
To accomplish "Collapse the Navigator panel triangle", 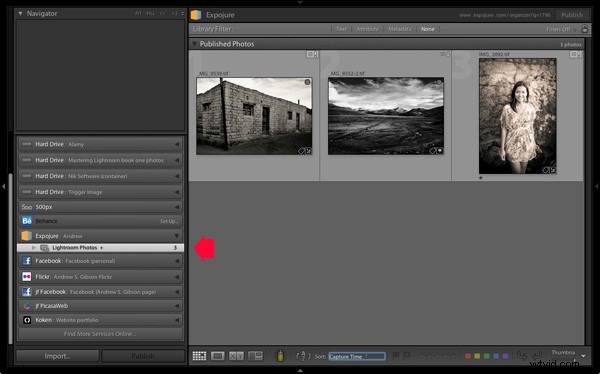I will click(x=20, y=13).
